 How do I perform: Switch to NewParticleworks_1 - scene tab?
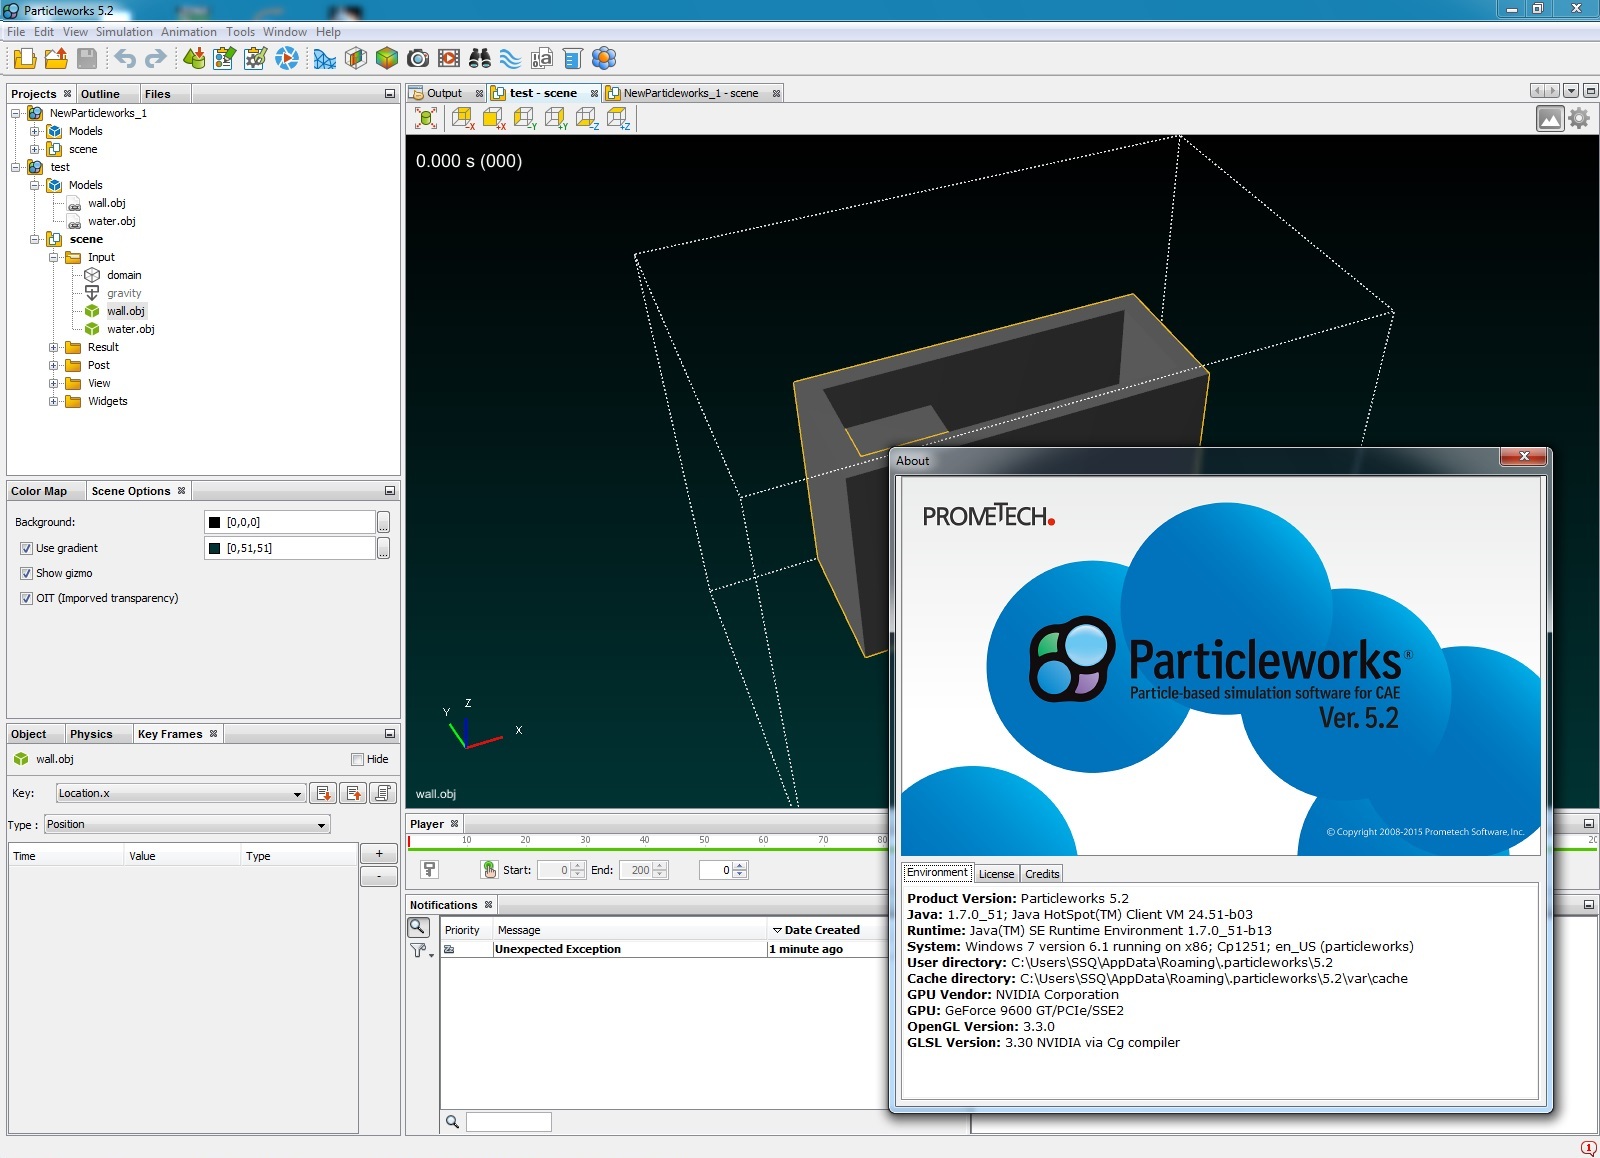click(x=690, y=93)
